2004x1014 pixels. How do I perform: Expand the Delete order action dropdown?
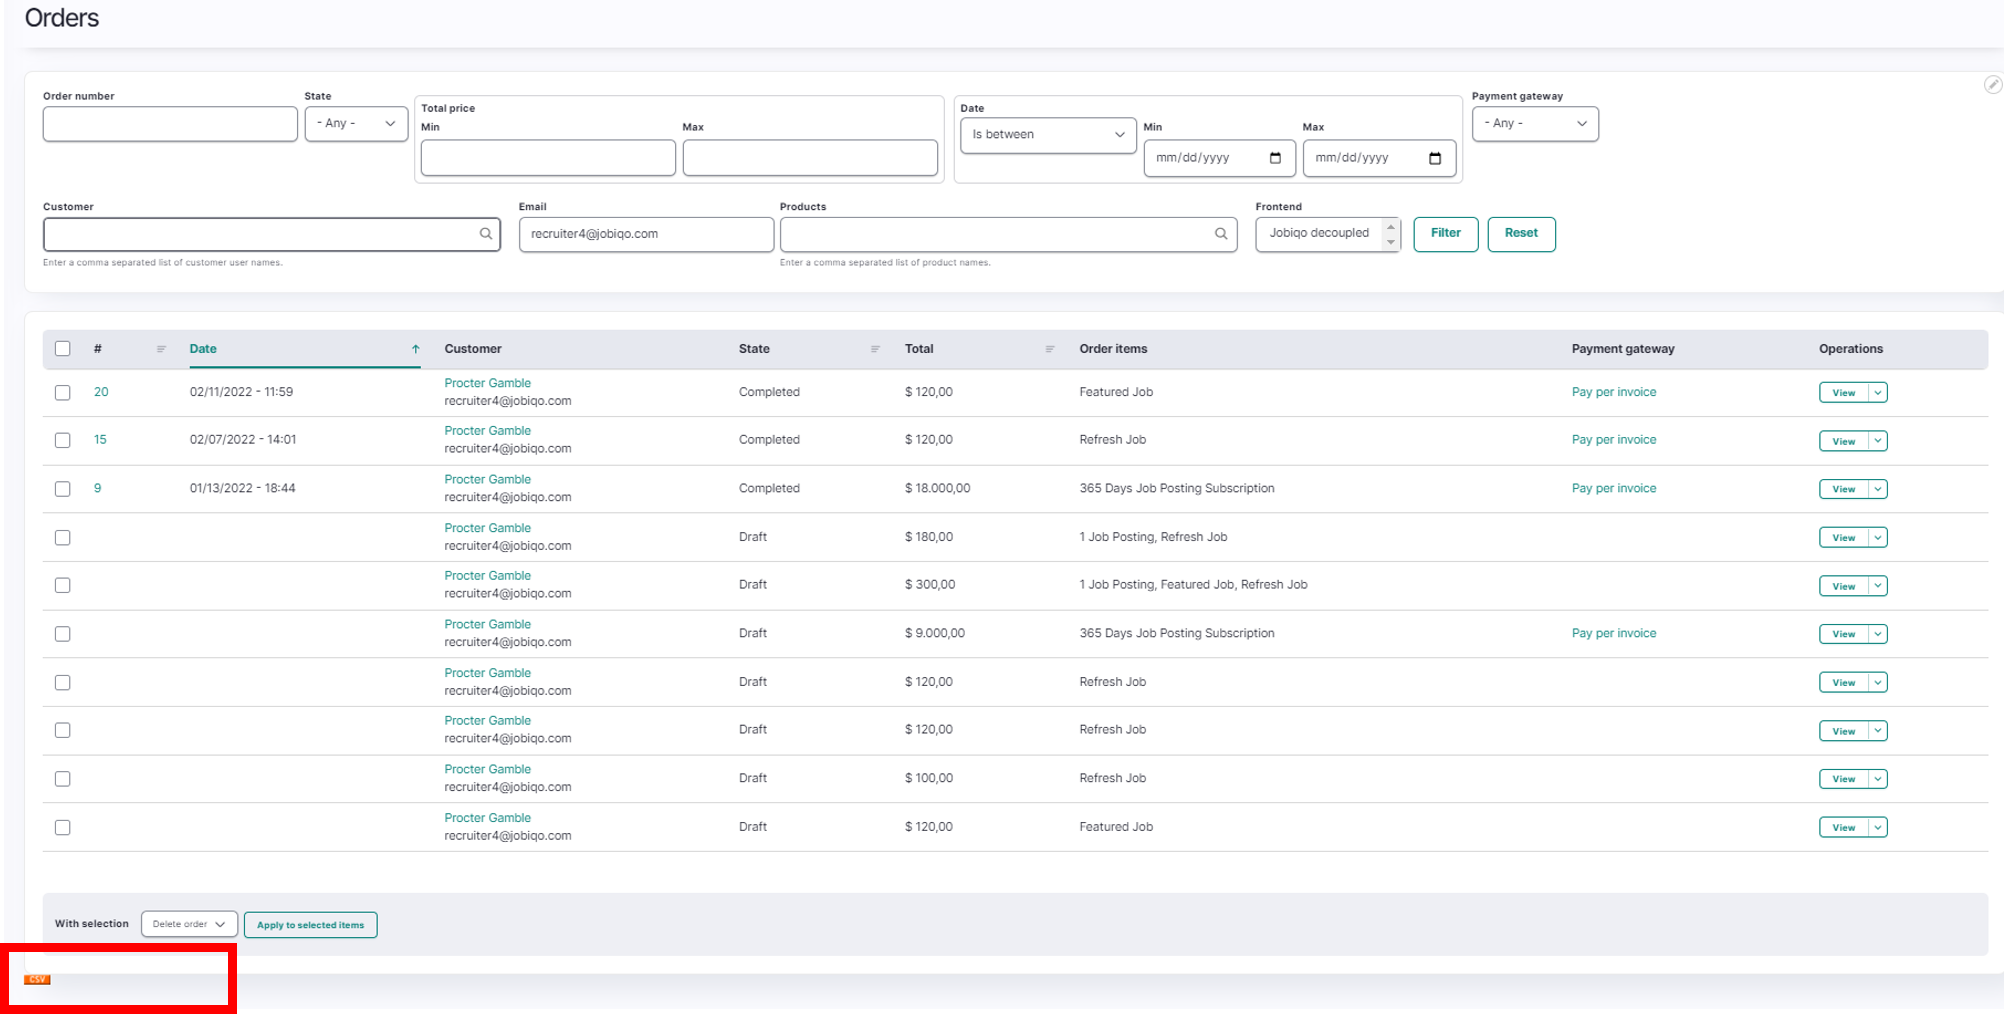click(x=189, y=924)
